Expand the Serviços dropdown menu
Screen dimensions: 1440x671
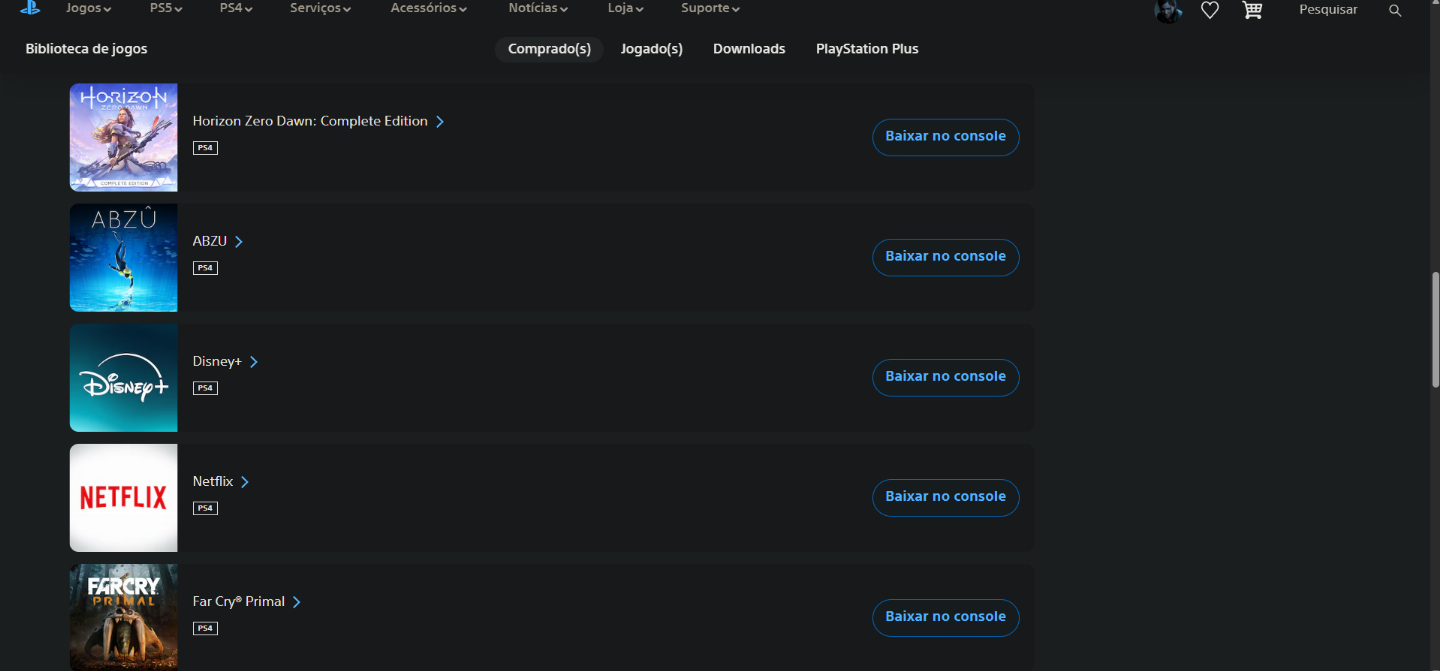click(320, 8)
